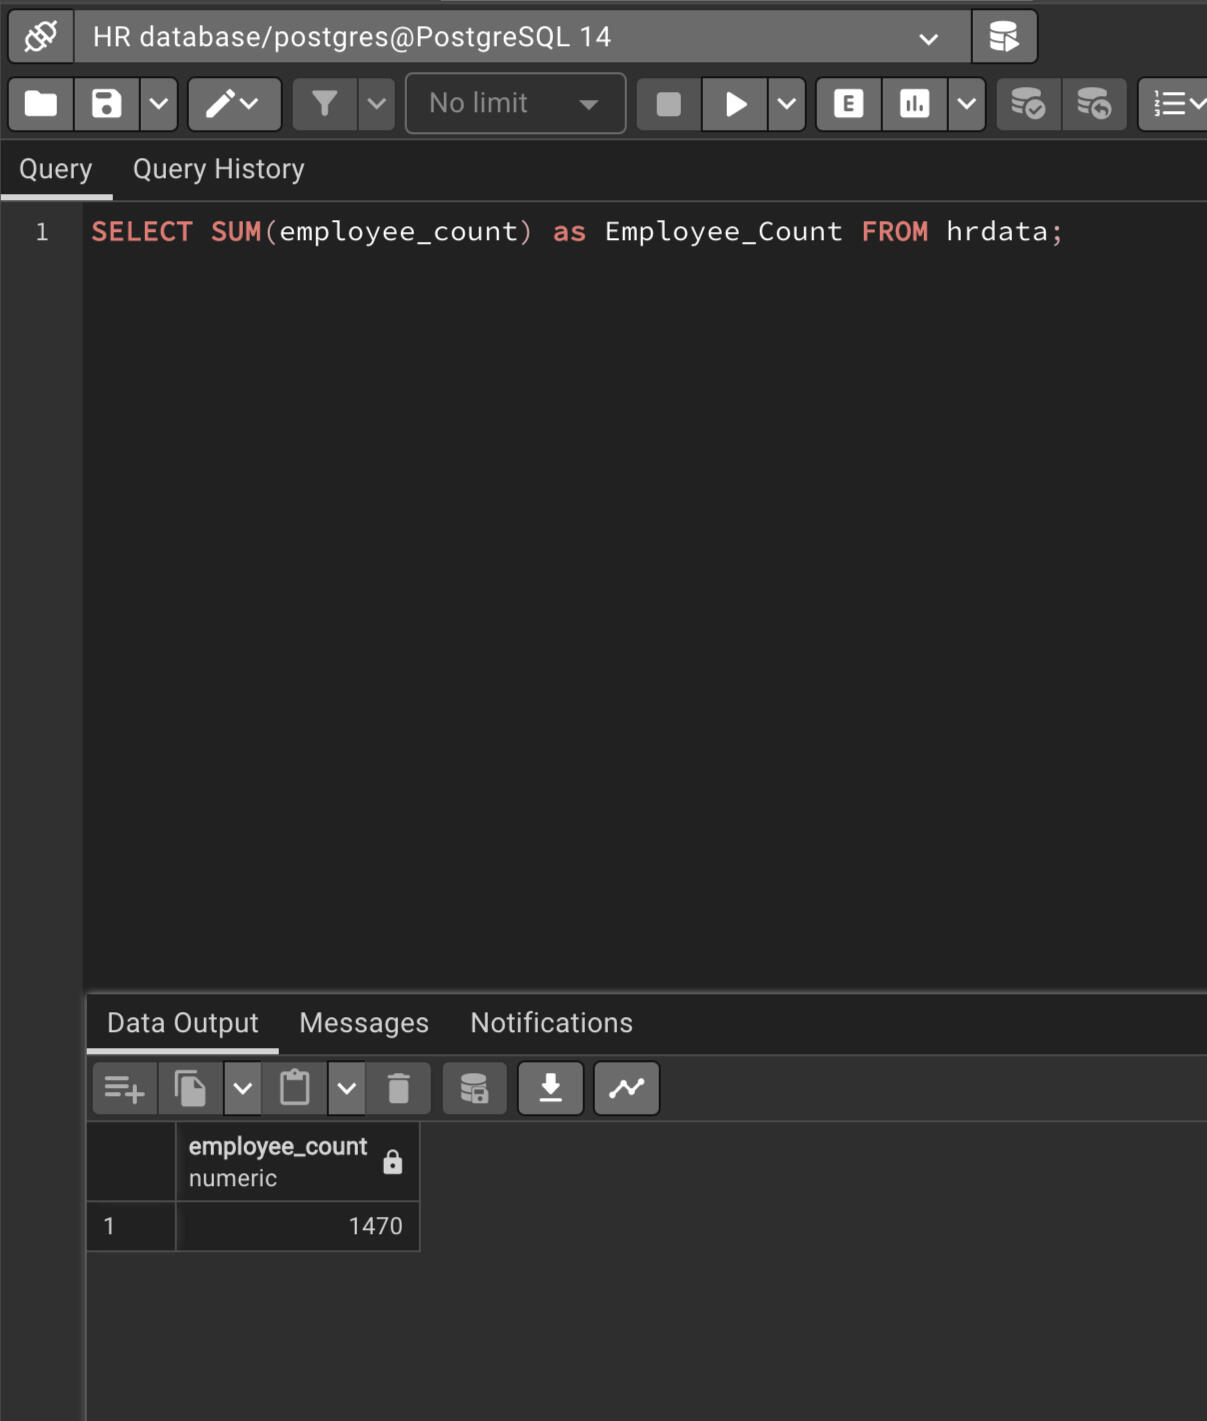Click the new query tool icon
This screenshot has width=1207, height=1421.
tap(1004, 37)
